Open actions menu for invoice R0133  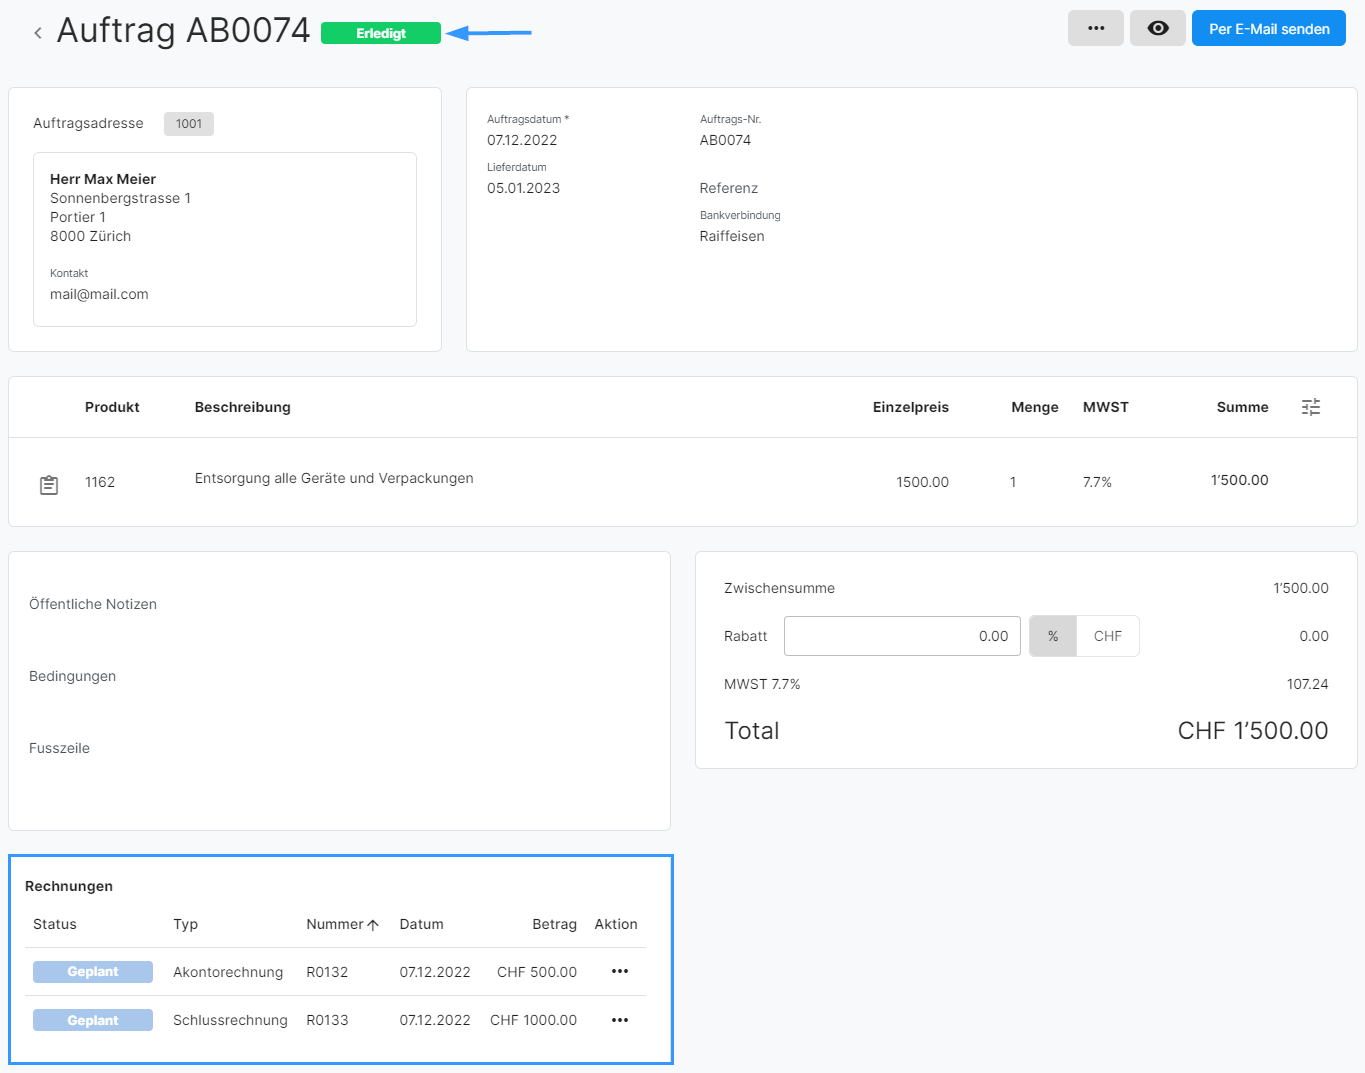point(620,1020)
